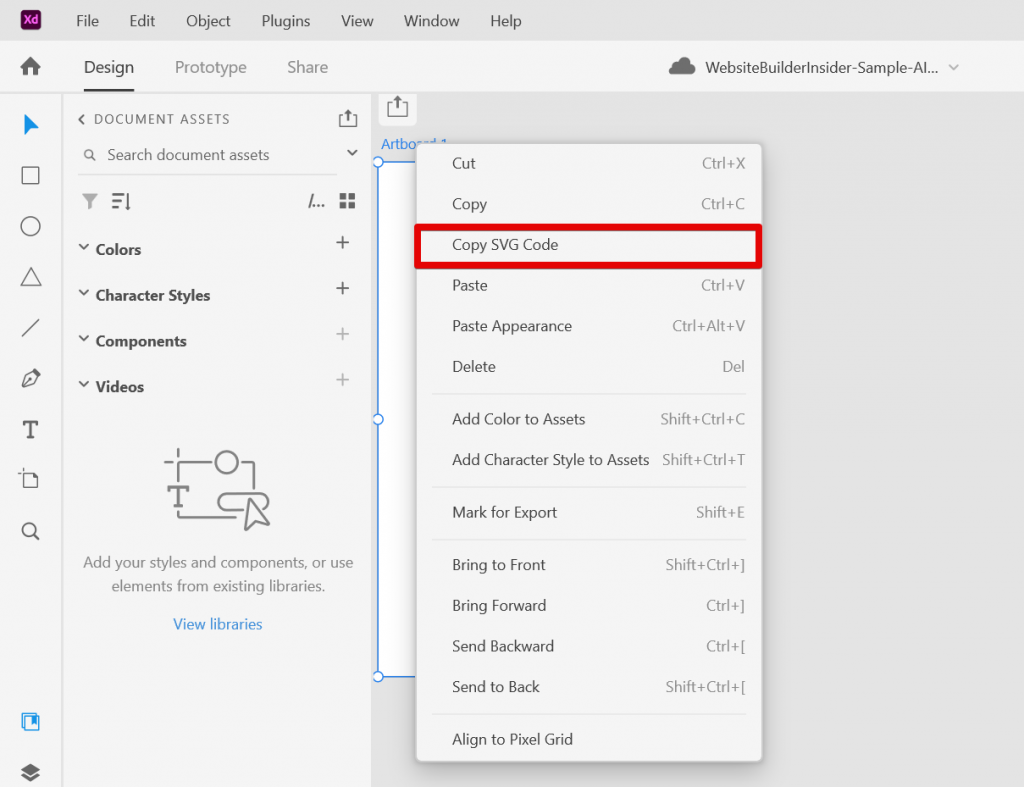Screen dimensions: 1024x787
Task: Select the Ellipse tool
Action: point(30,226)
